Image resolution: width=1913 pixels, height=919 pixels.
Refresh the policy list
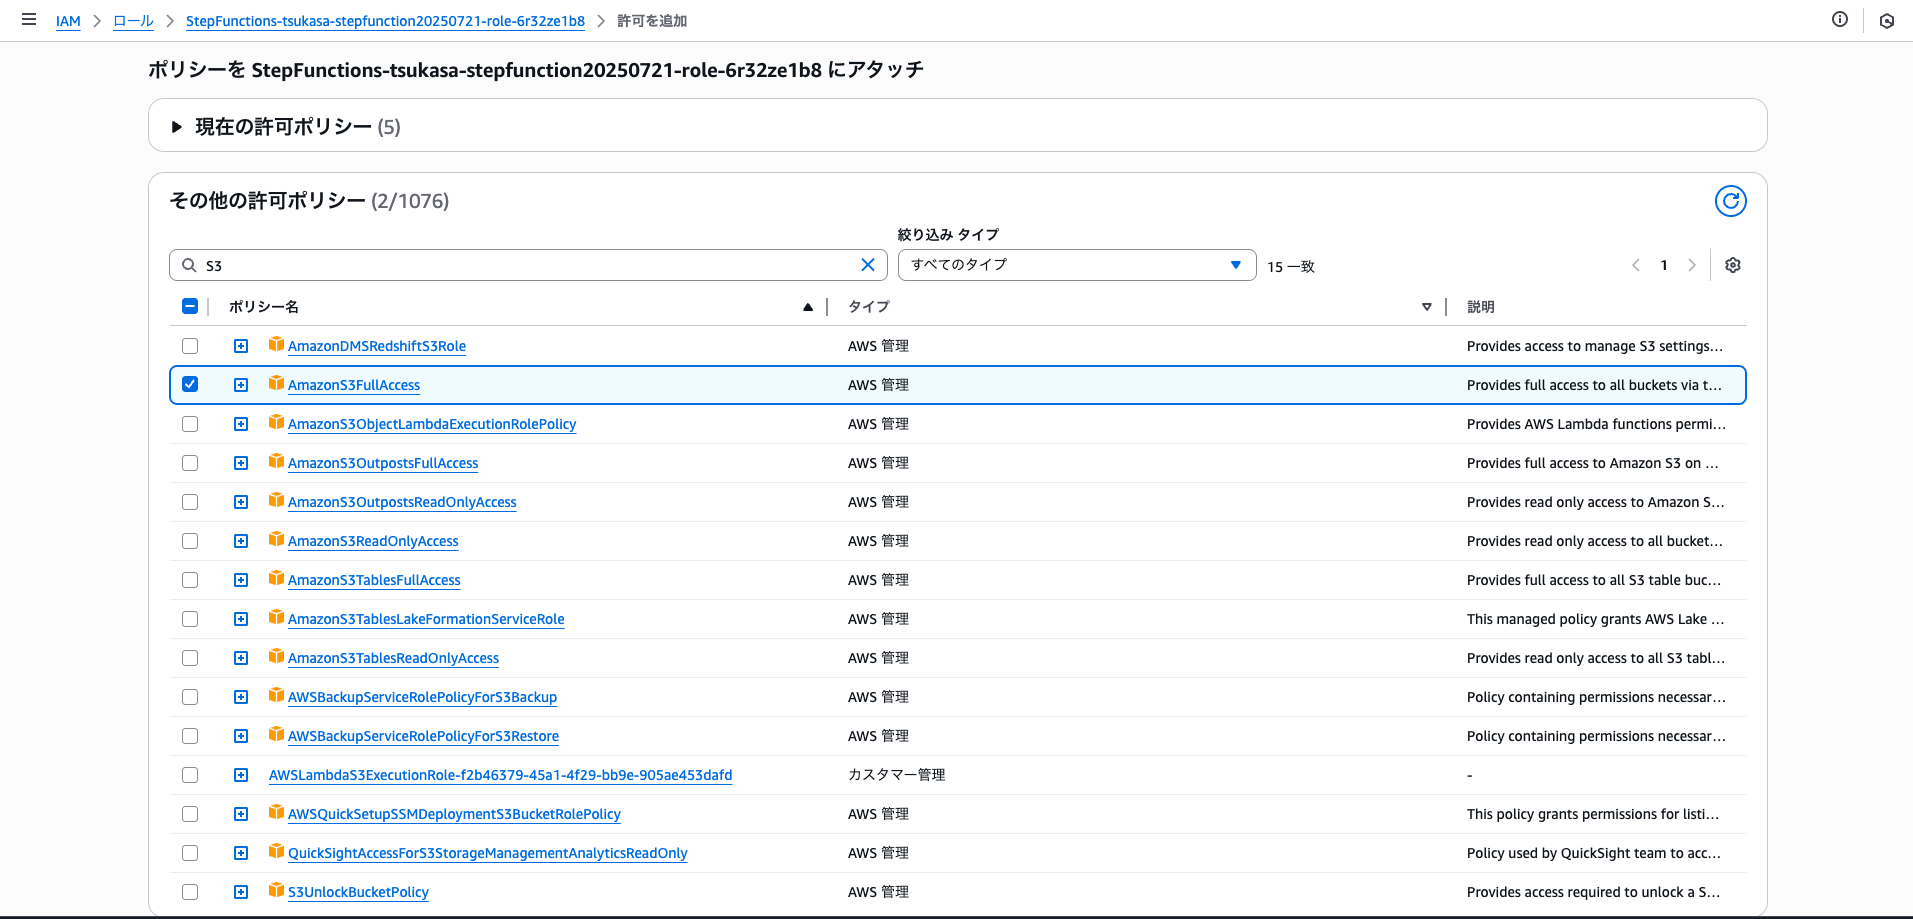(x=1731, y=201)
